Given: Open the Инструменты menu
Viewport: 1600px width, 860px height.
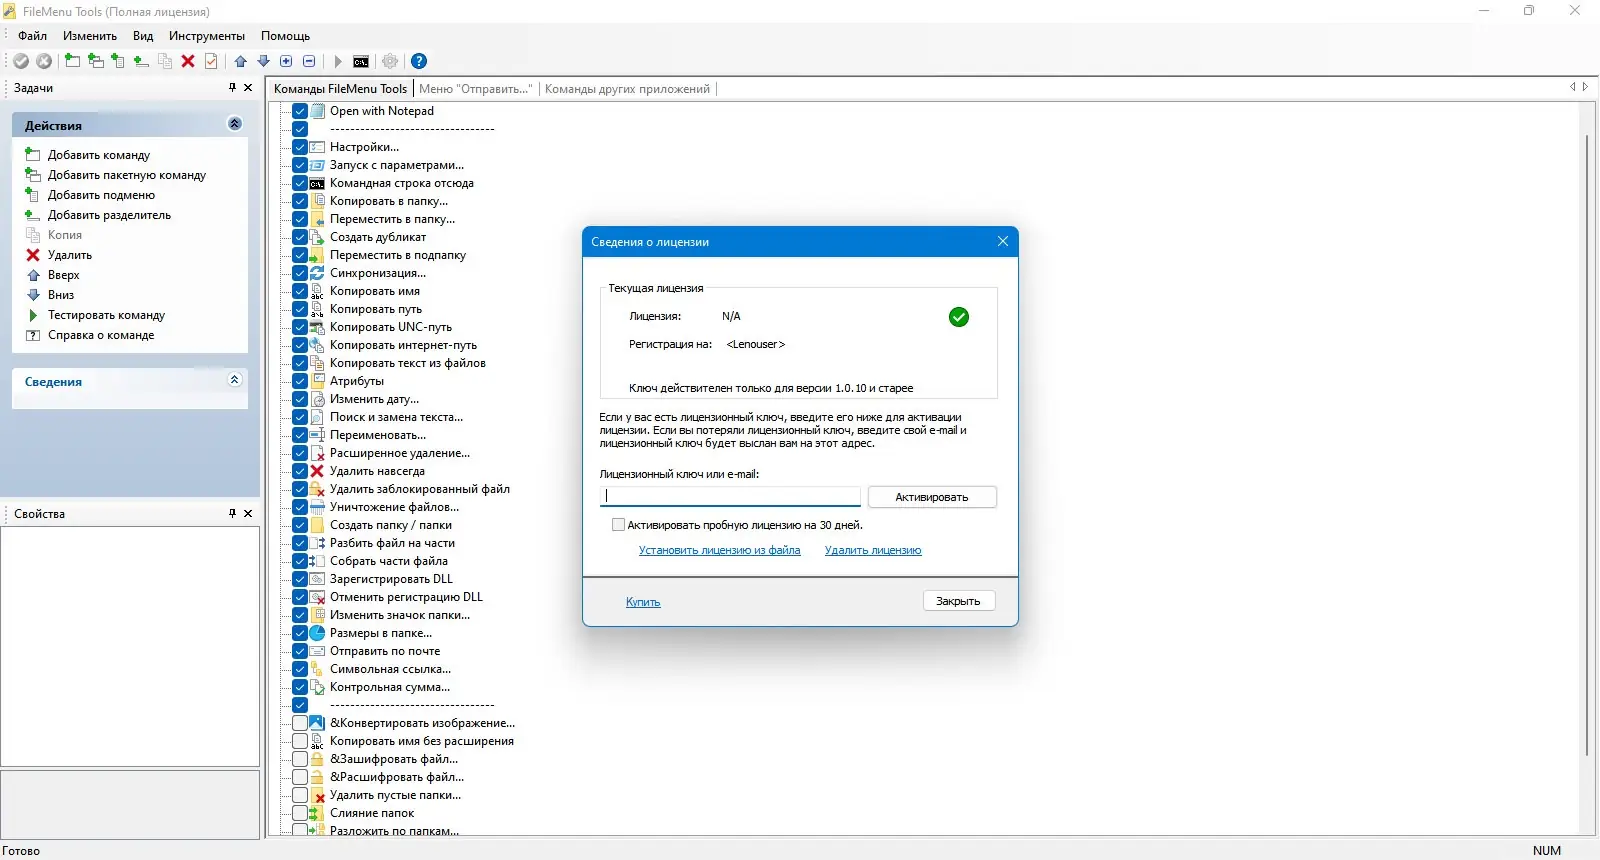Looking at the screenshot, I should [207, 36].
